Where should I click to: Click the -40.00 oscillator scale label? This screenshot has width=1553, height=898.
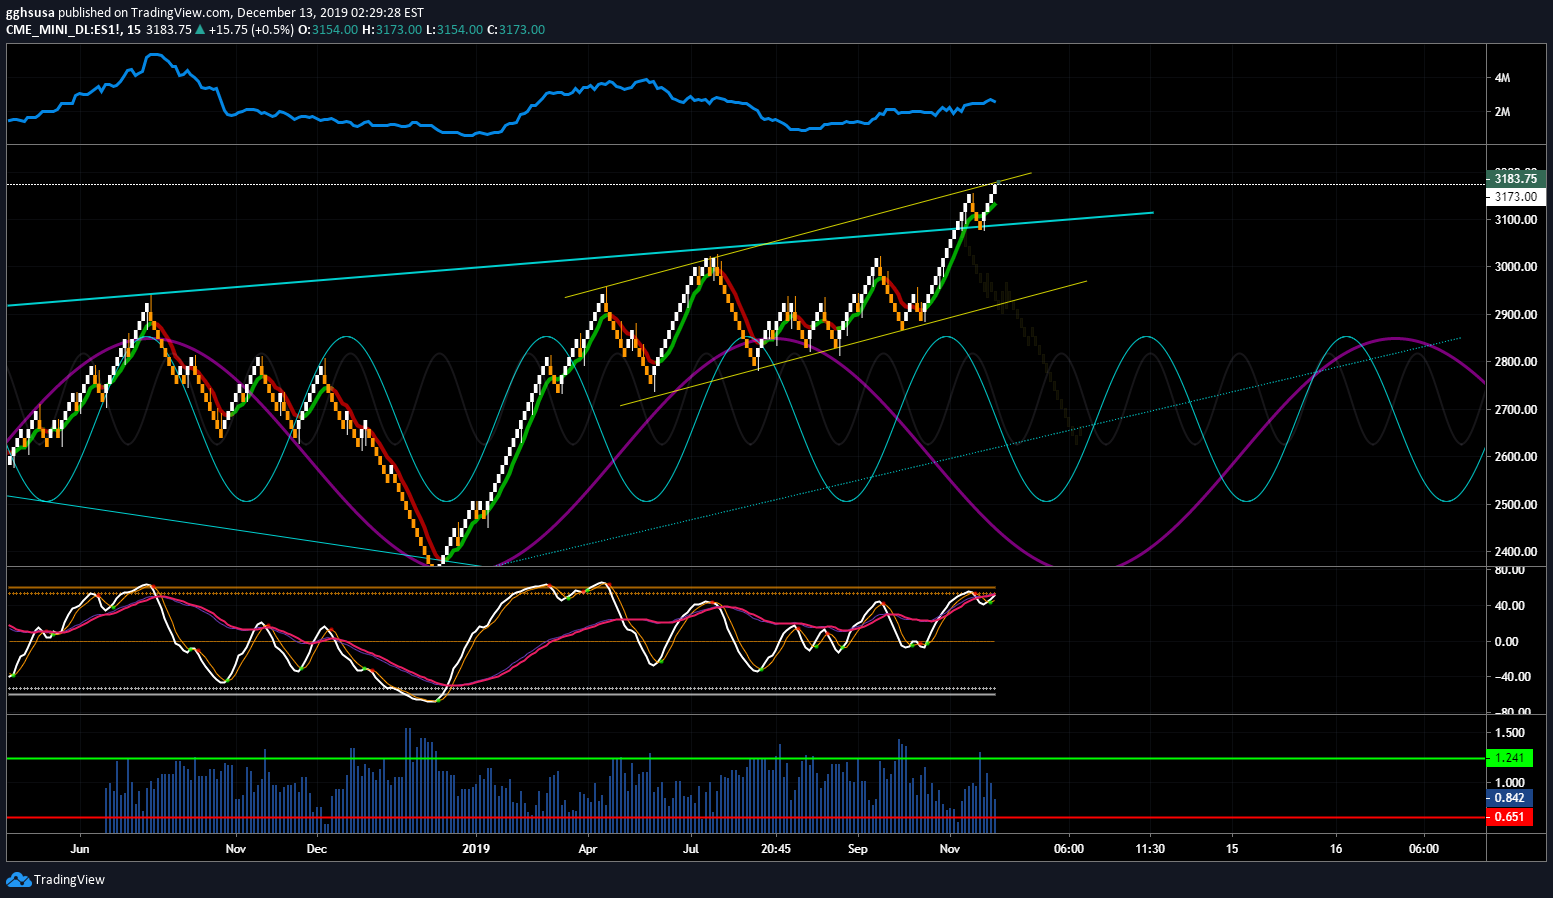tap(1511, 677)
